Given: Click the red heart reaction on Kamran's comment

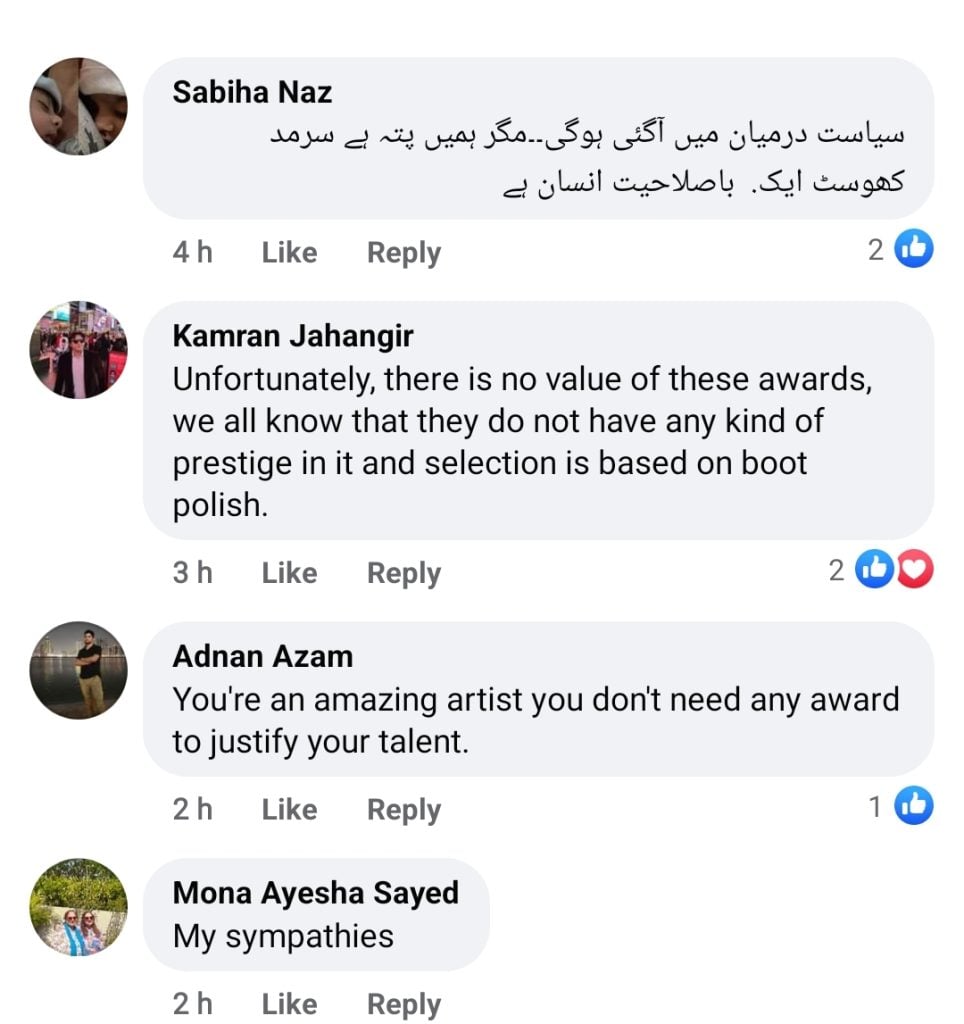Looking at the screenshot, I should [914, 570].
